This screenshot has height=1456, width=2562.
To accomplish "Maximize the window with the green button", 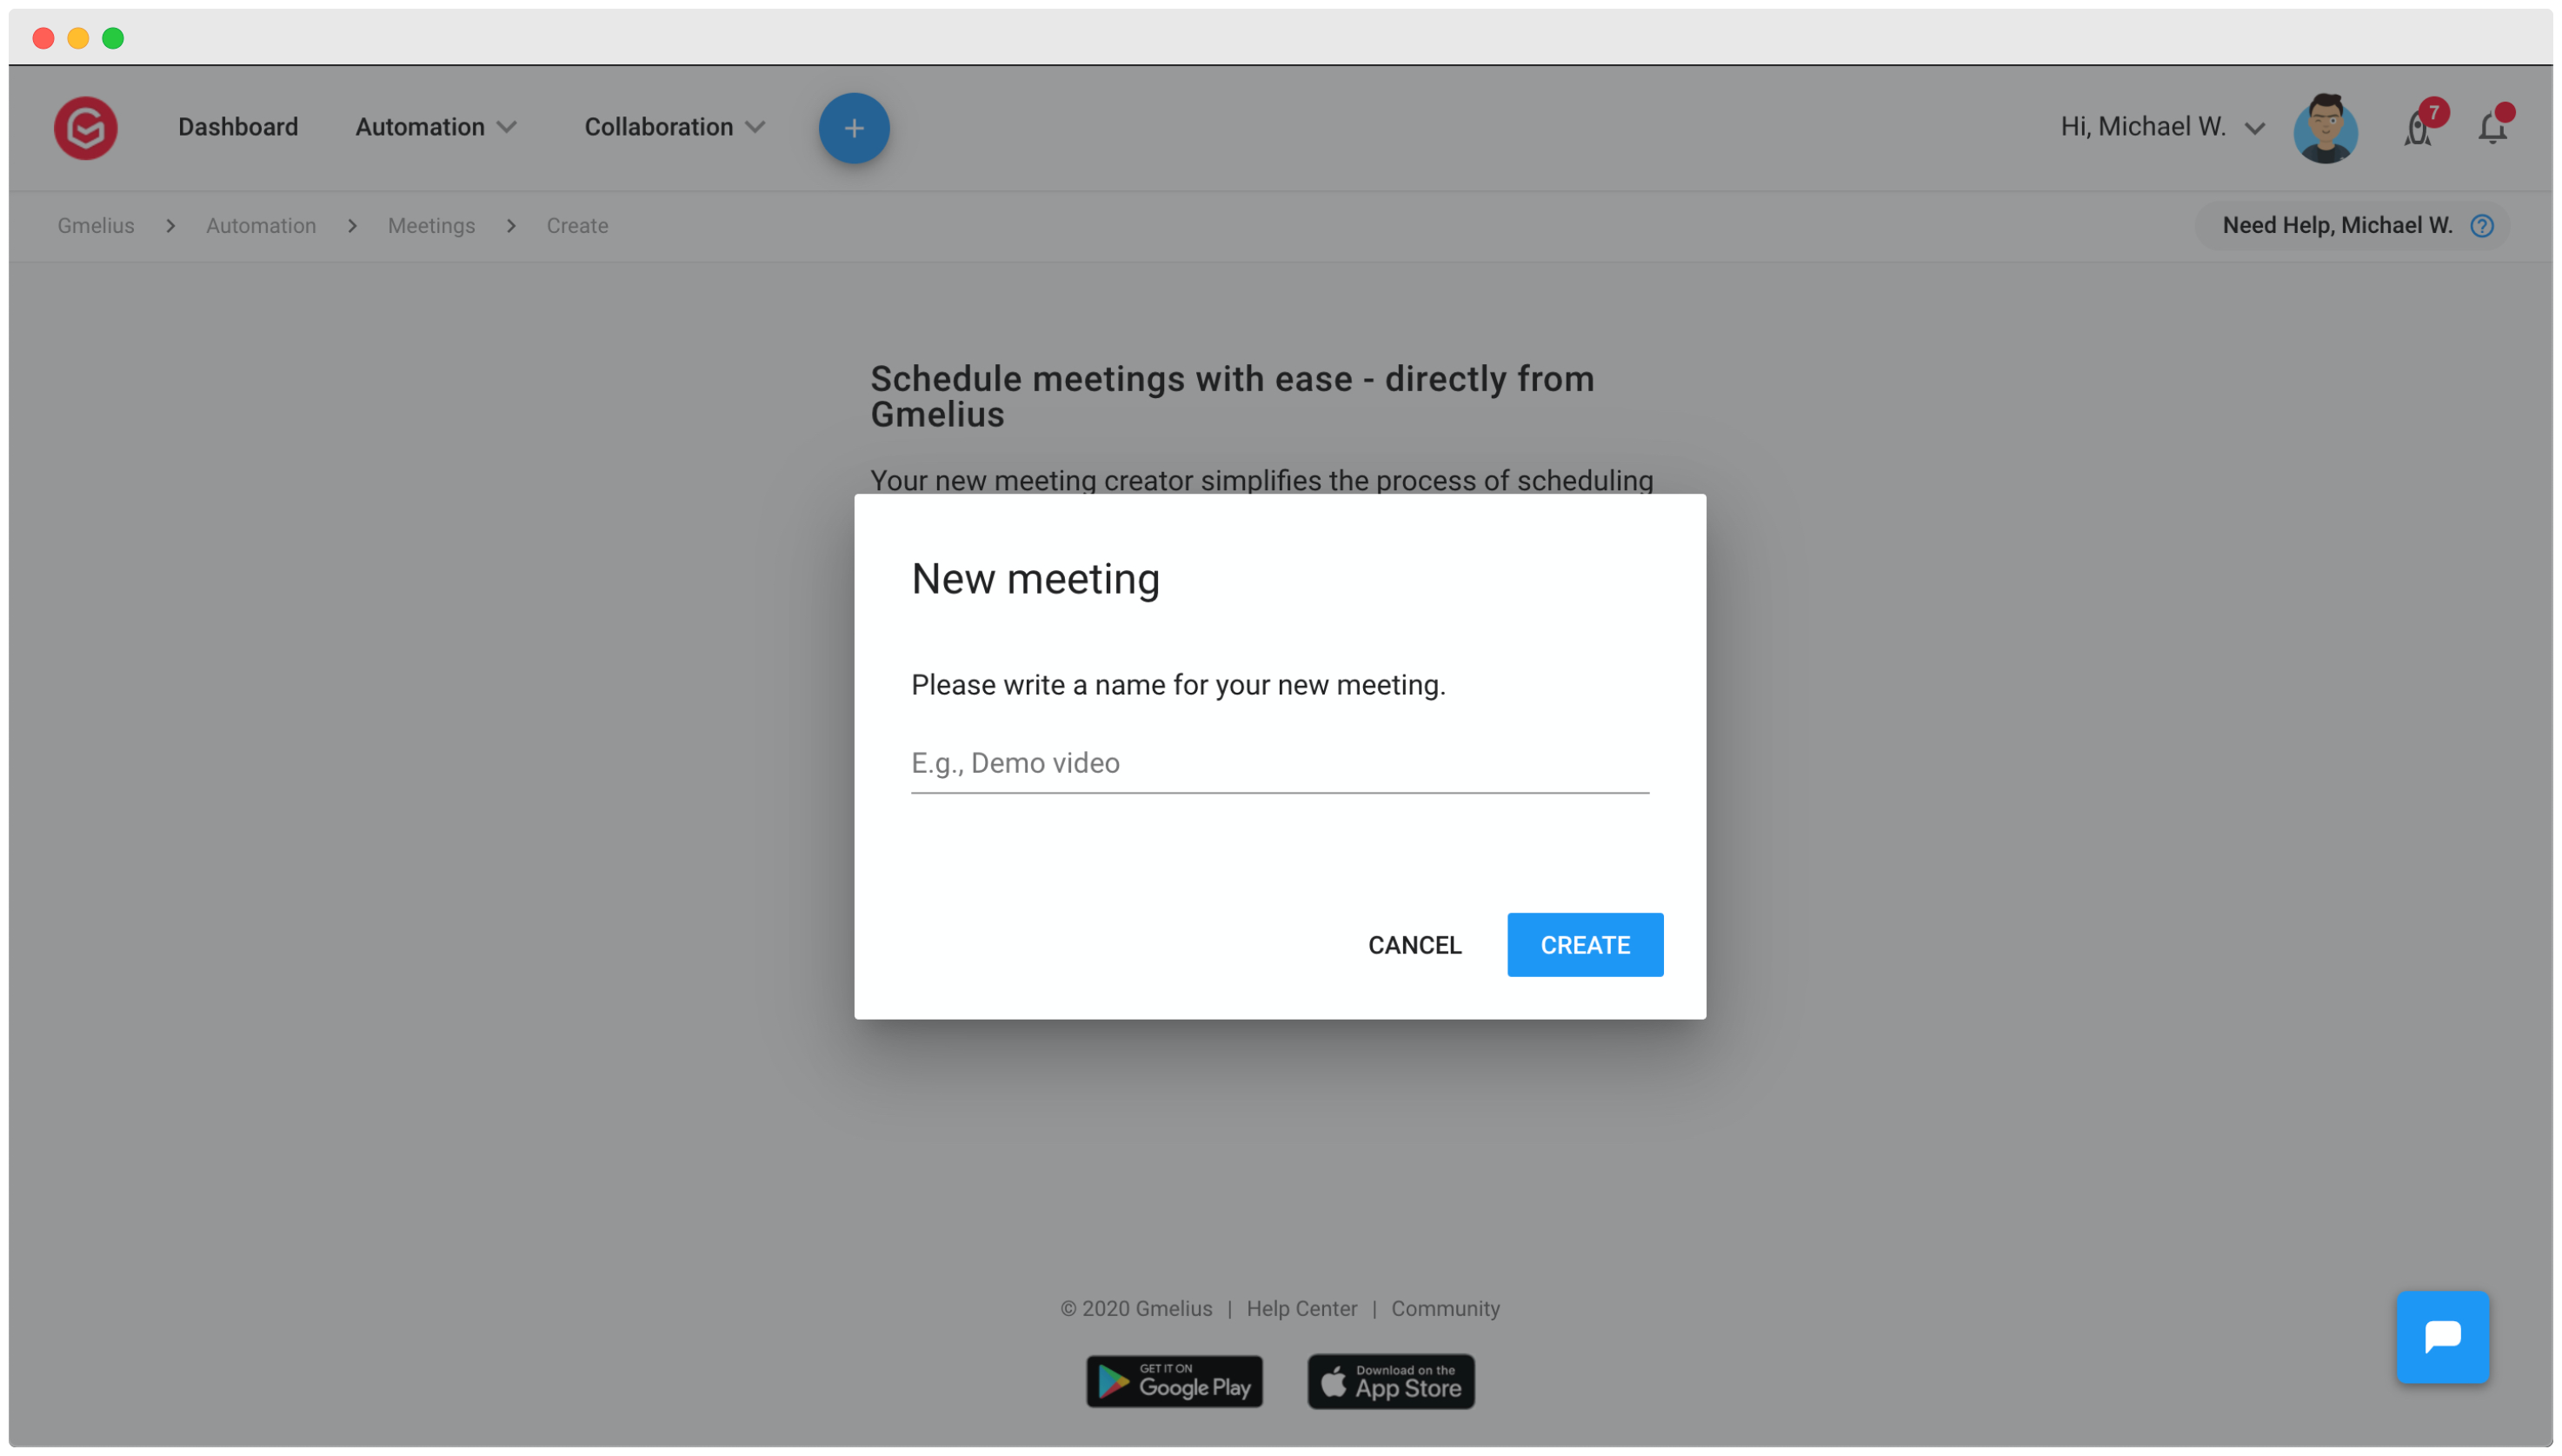I will tap(113, 38).
